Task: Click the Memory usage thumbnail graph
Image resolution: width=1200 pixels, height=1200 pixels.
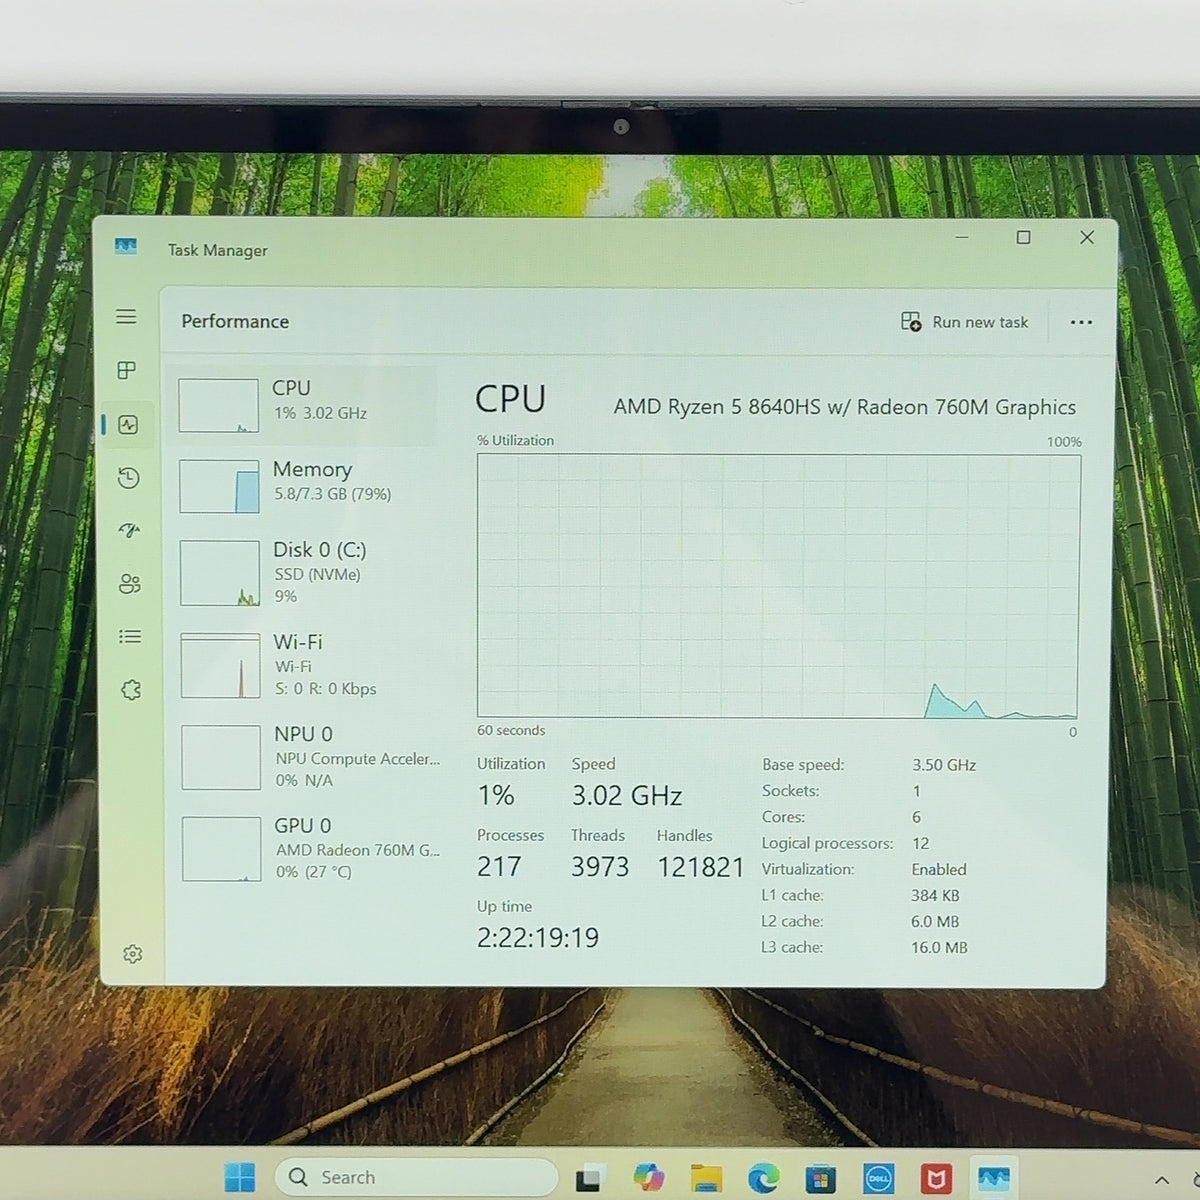Action: [219, 486]
